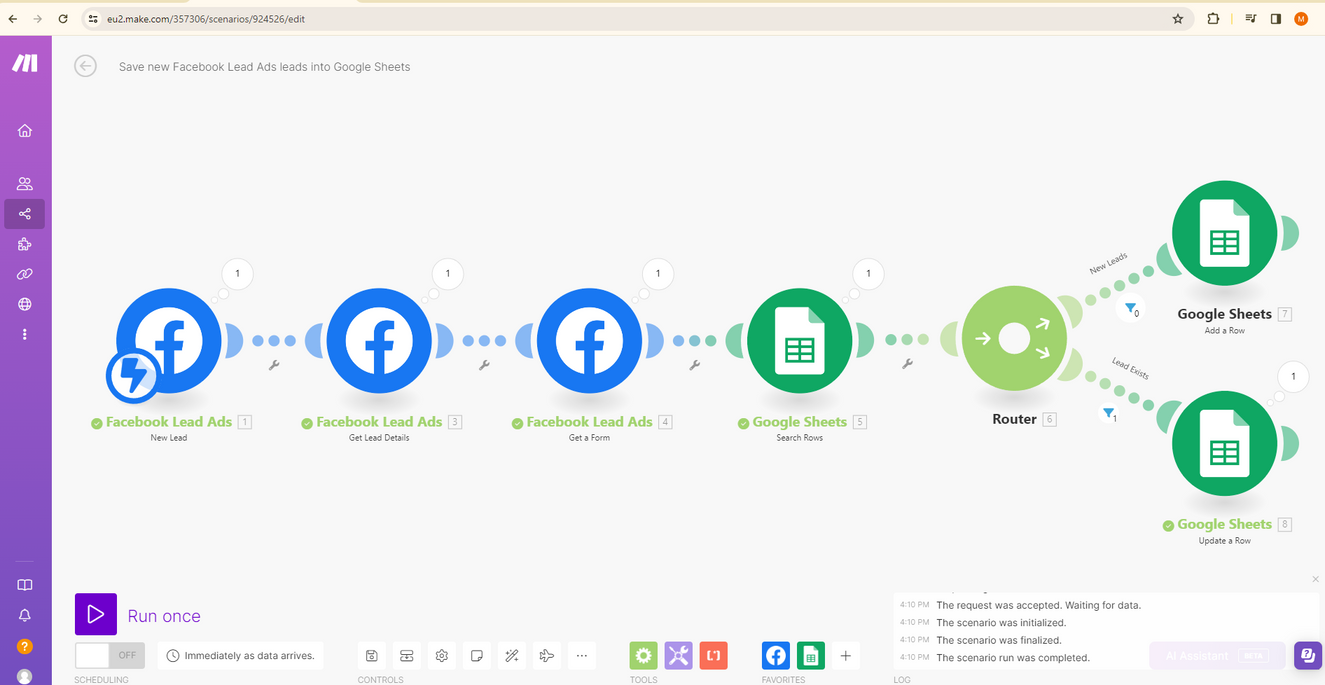Open the bubble above Get a Form

[657, 273]
